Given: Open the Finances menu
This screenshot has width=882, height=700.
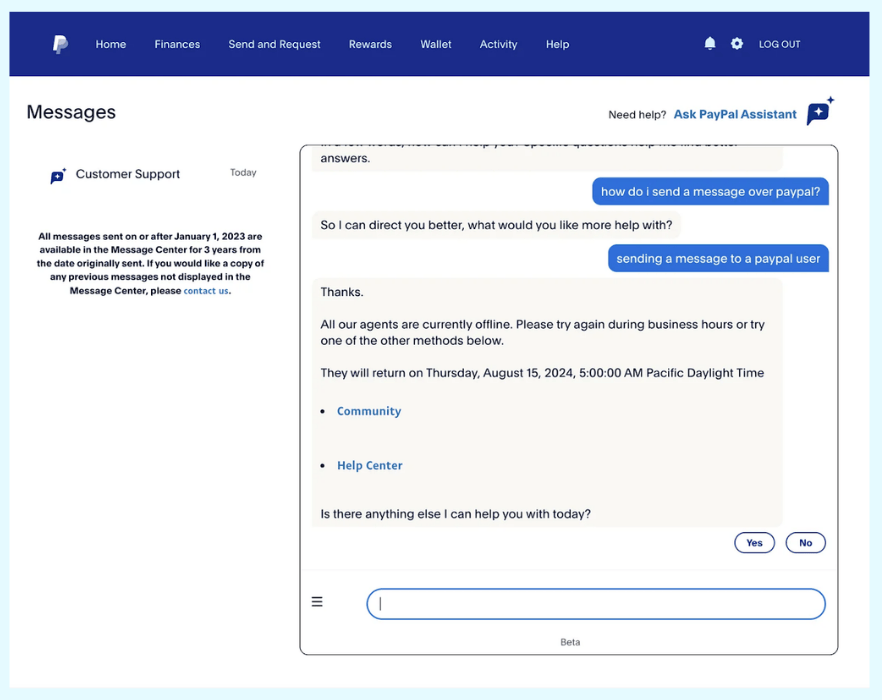Looking at the screenshot, I should pos(177,44).
